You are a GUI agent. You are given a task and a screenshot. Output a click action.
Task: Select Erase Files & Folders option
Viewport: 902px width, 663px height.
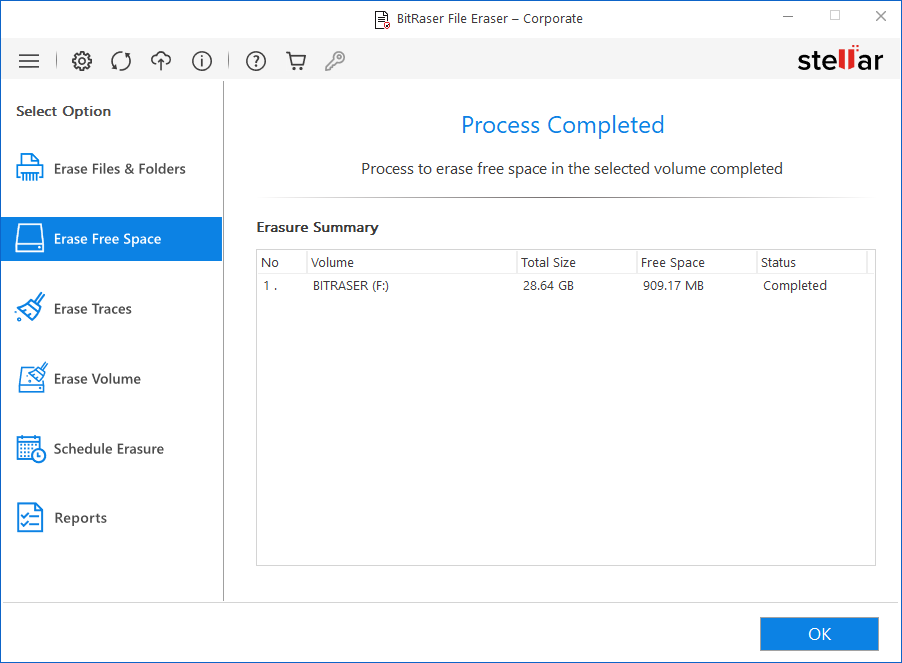(111, 168)
